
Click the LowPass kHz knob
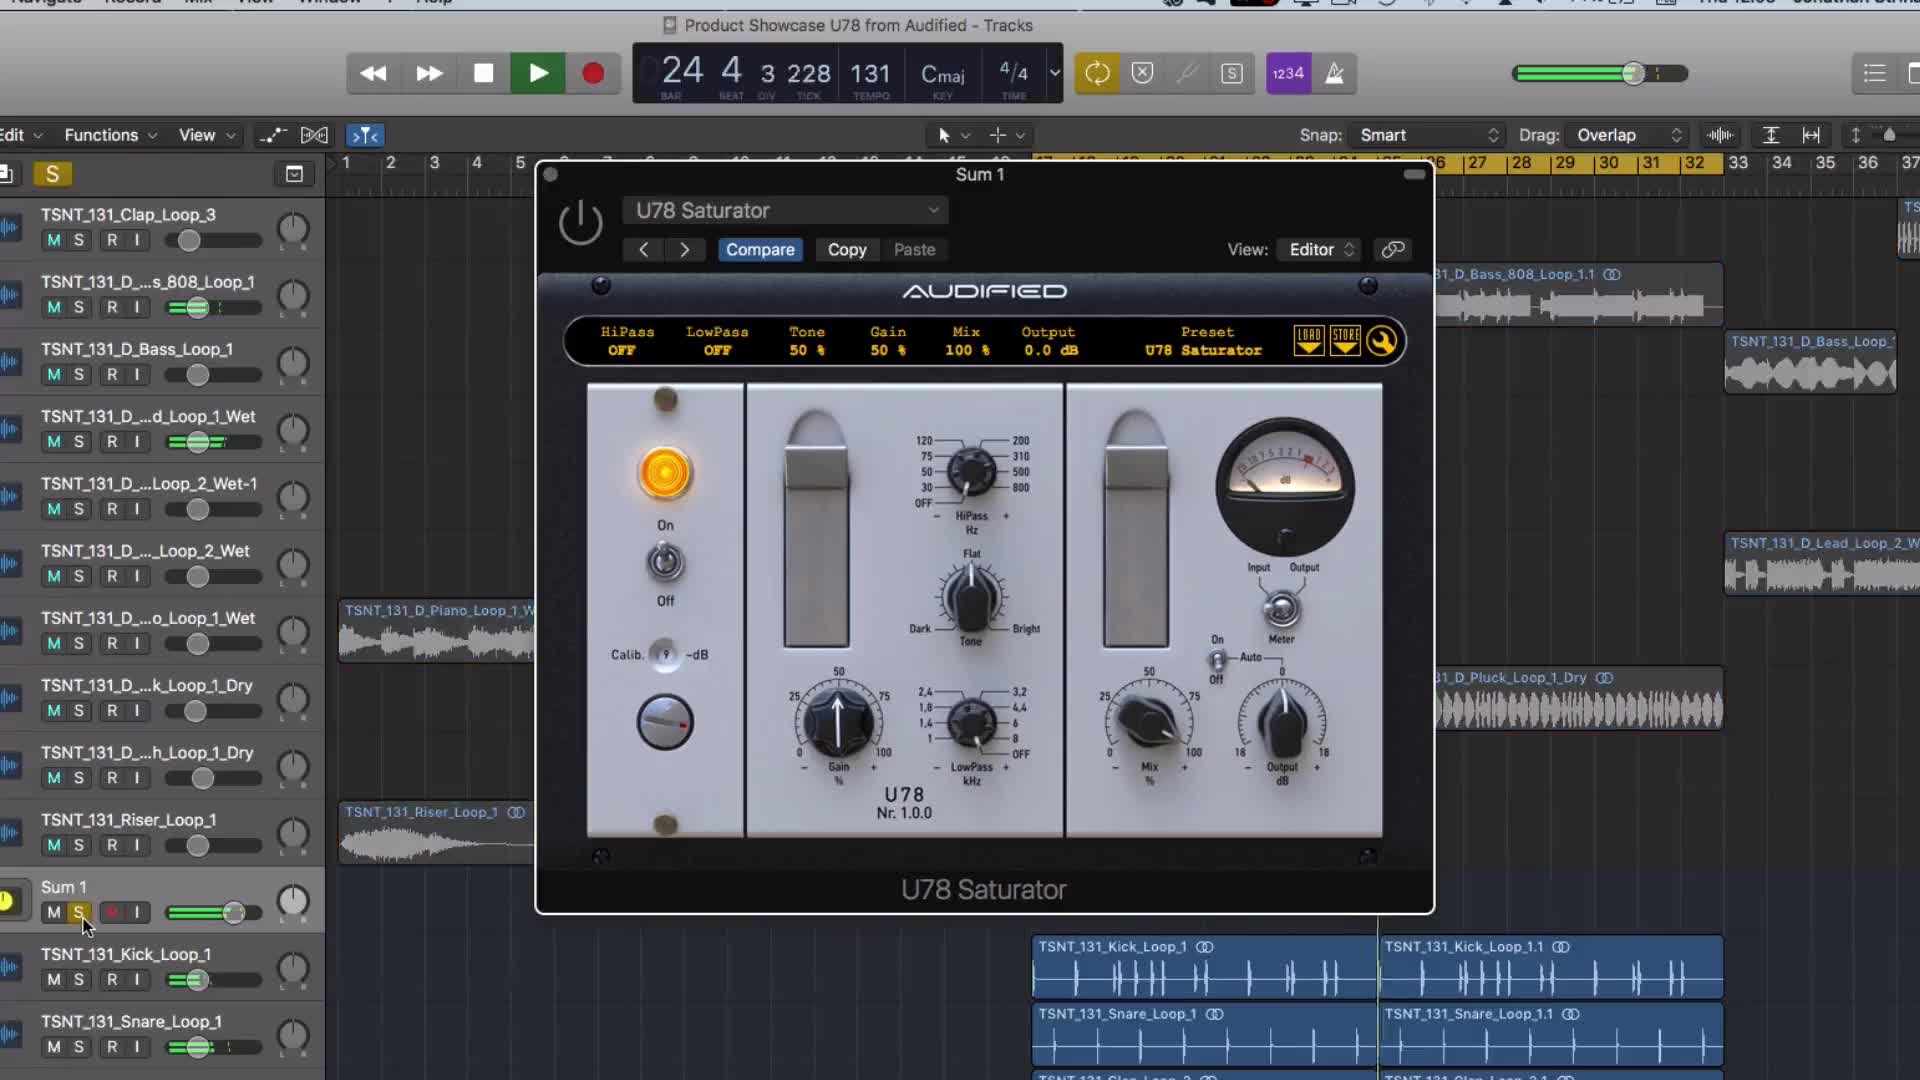pos(971,722)
